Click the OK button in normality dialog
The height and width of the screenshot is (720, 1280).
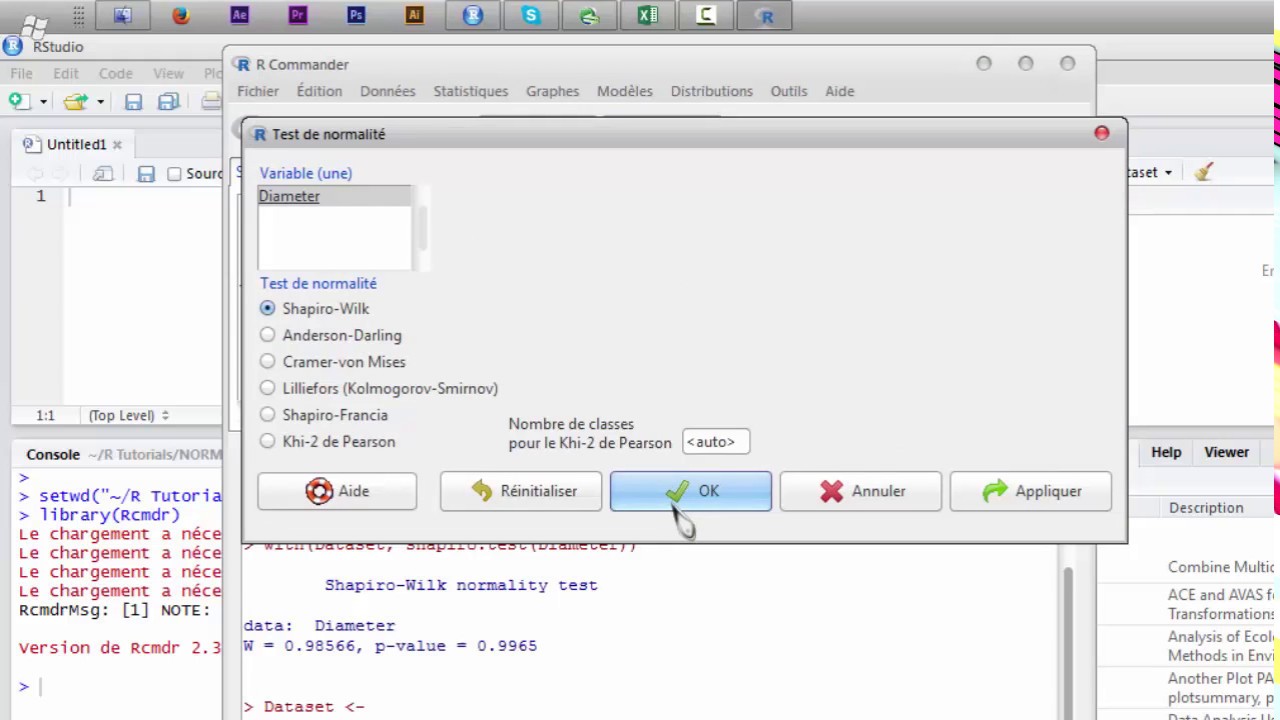click(691, 491)
